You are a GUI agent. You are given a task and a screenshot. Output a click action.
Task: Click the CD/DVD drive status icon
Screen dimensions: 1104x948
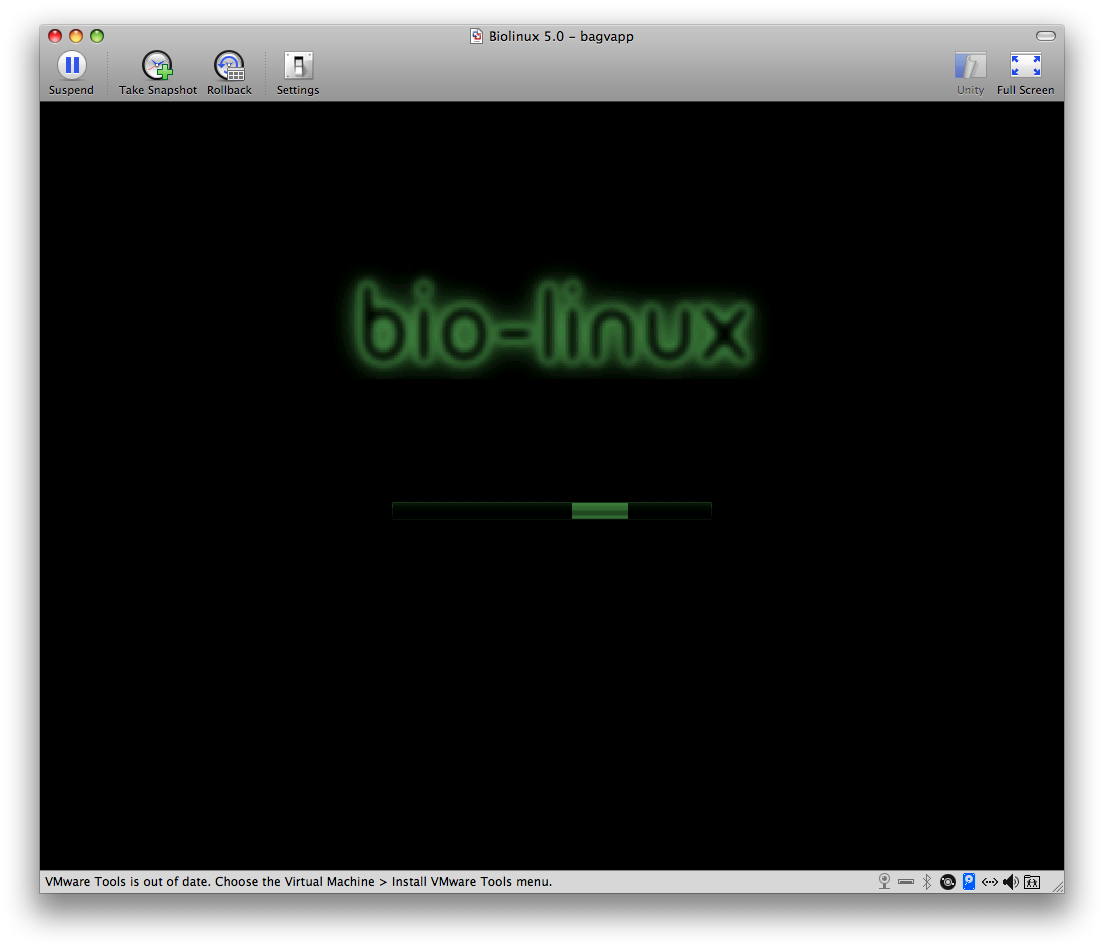coord(947,881)
